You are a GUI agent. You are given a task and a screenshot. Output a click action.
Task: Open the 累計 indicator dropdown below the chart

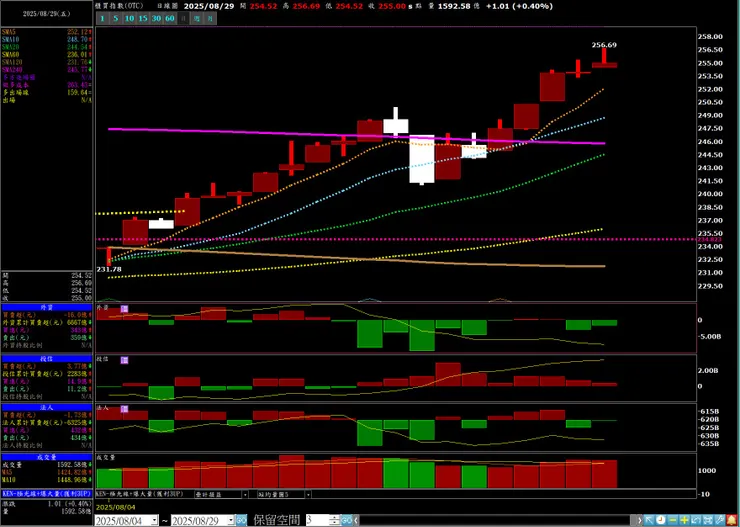point(245,494)
